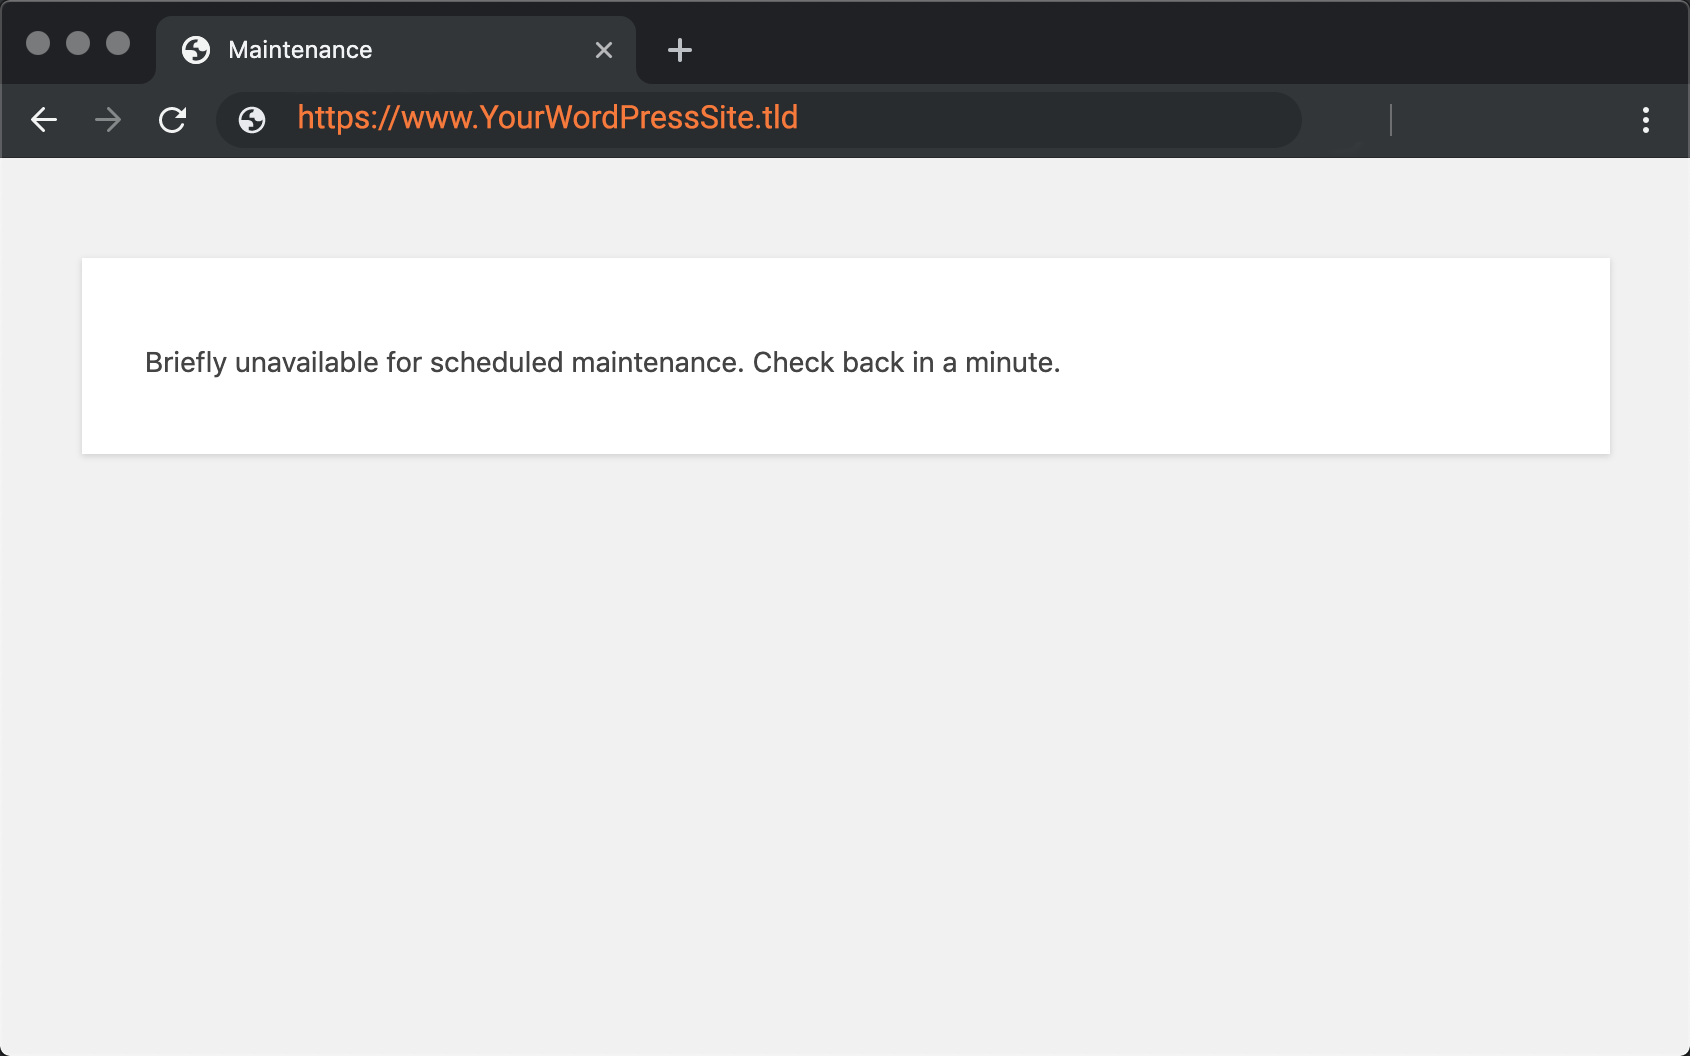The image size is (1690, 1056).
Task: Click blank gray page area below message card
Action: (x=845, y=750)
